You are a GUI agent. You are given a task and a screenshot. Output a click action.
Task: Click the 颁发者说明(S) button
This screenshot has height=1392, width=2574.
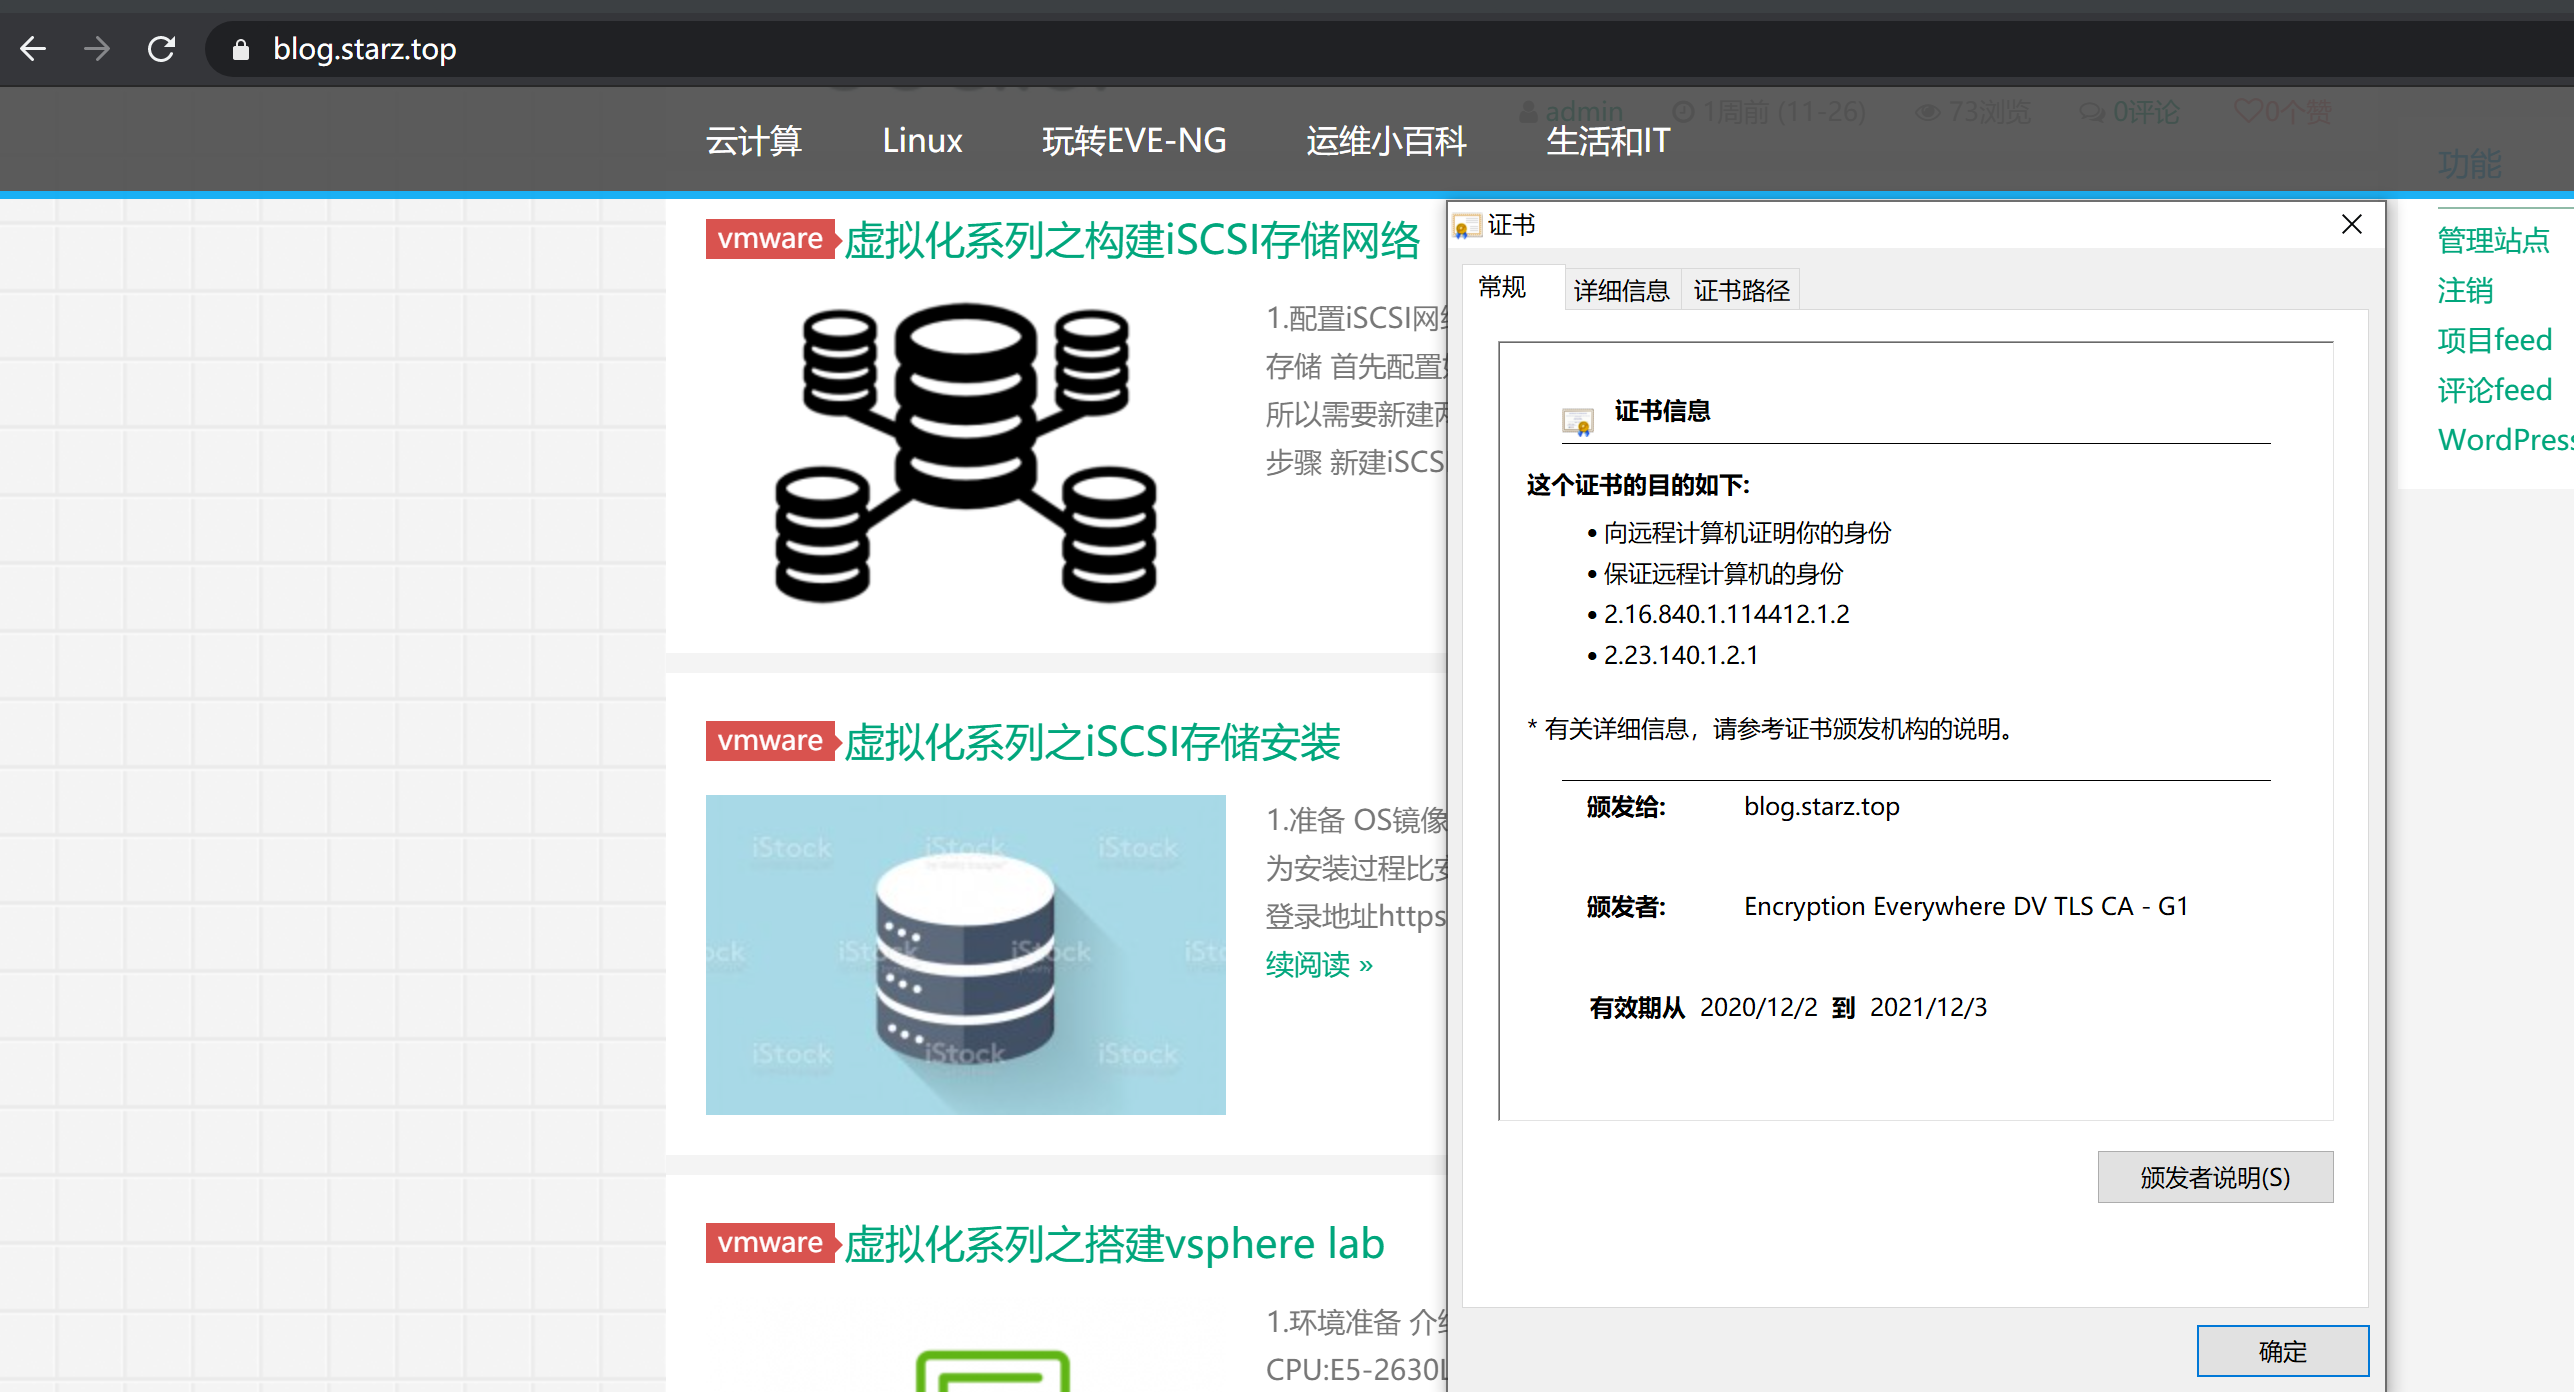2215,1177
